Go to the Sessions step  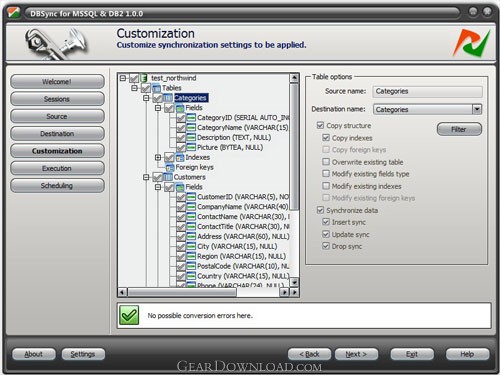click(57, 99)
